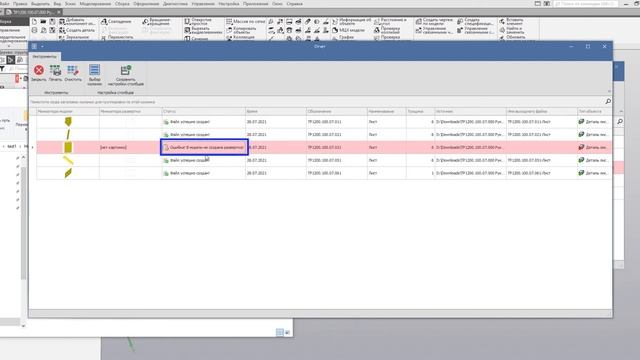
Task: Sort by the Толщина column header
Action: (420, 111)
